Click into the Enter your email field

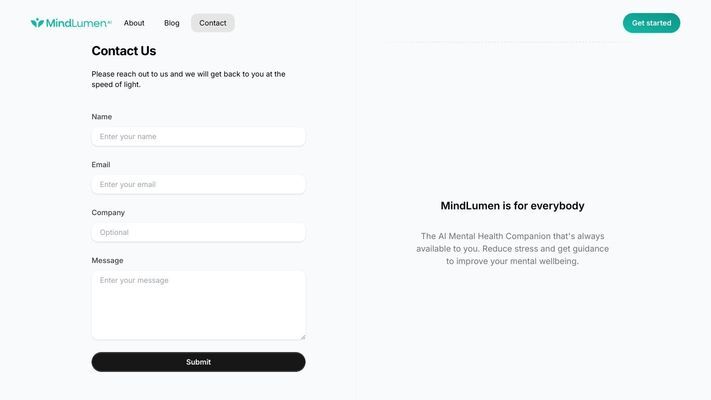tap(198, 185)
